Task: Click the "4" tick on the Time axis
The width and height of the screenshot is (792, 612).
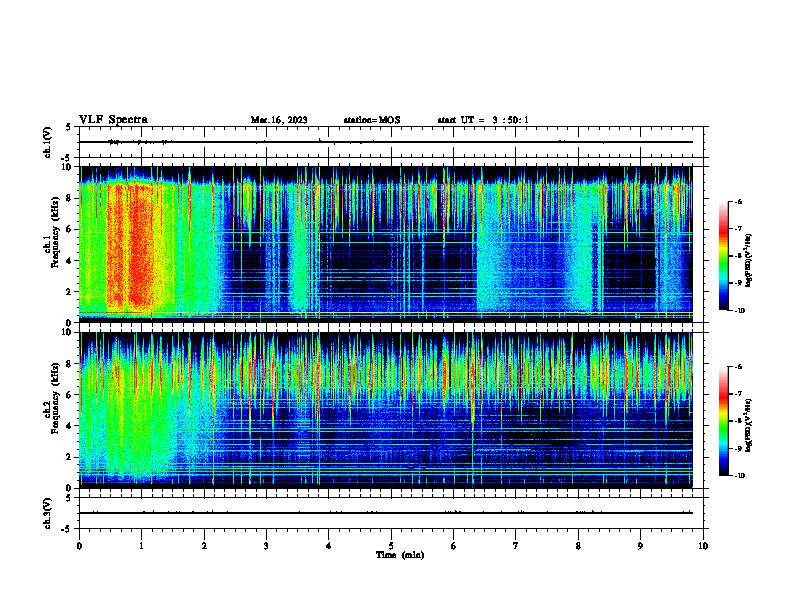Action: pyautogui.click(x=329, y=546)
